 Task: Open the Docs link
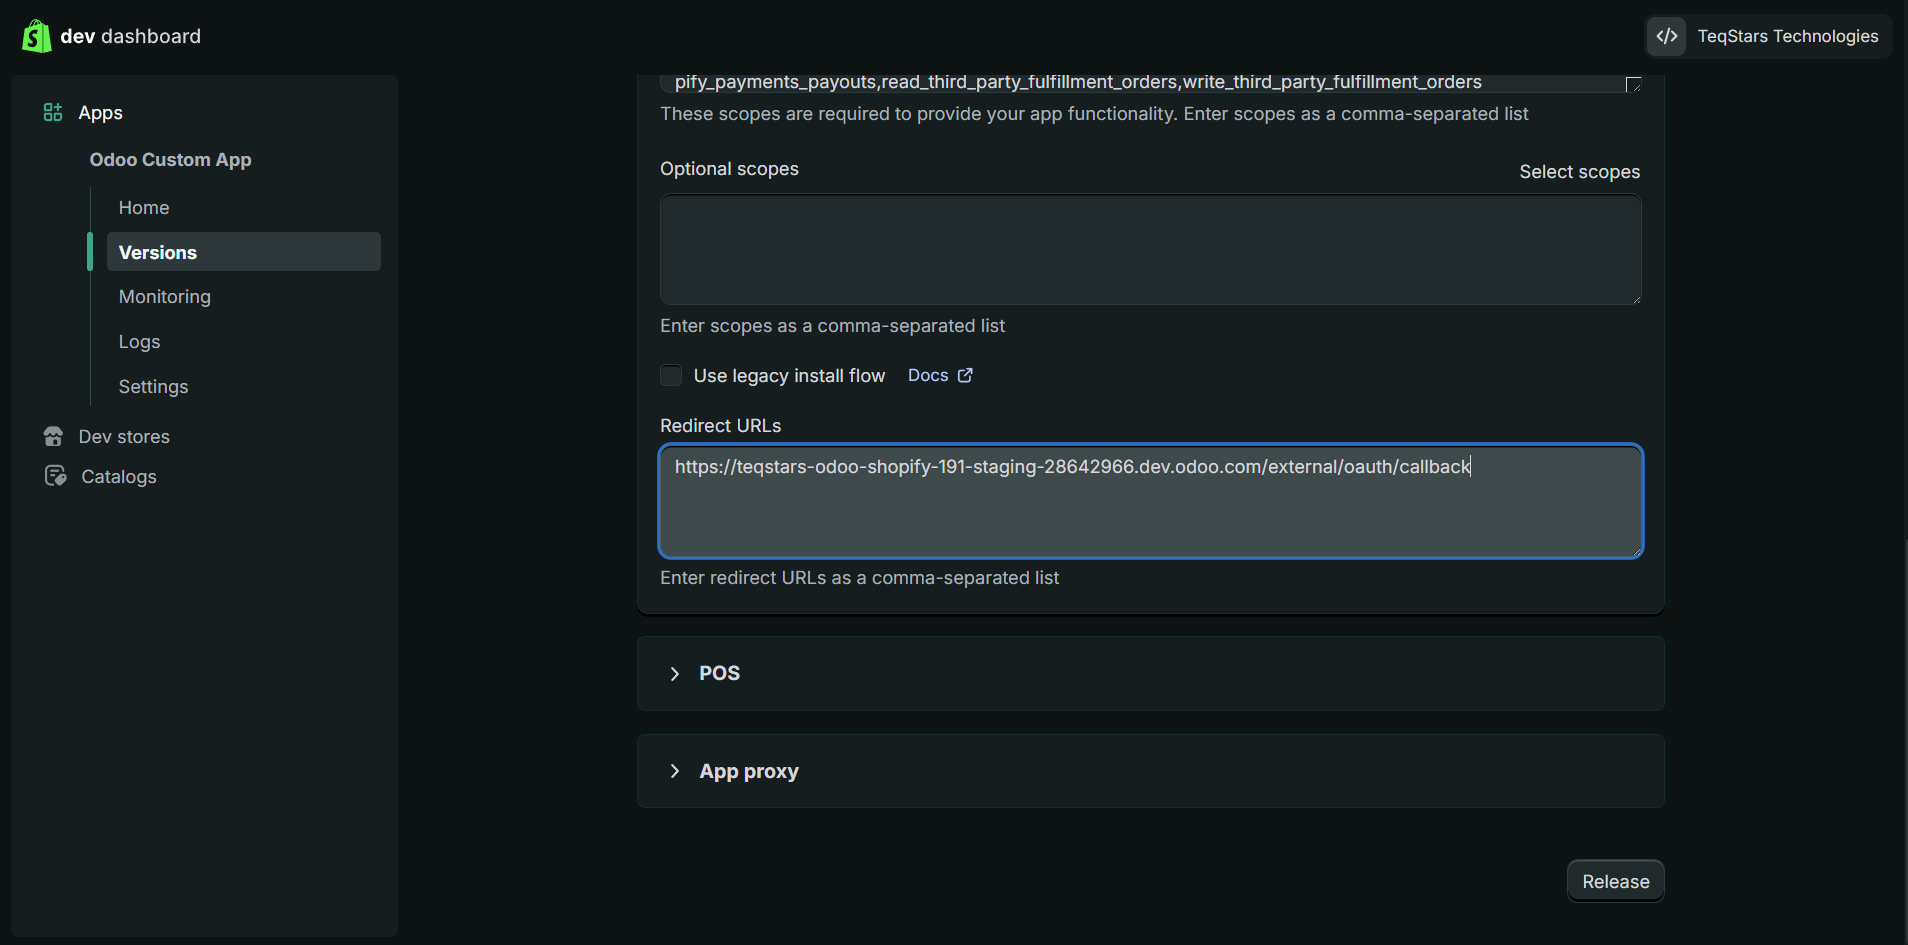click(x=928, y=375)
